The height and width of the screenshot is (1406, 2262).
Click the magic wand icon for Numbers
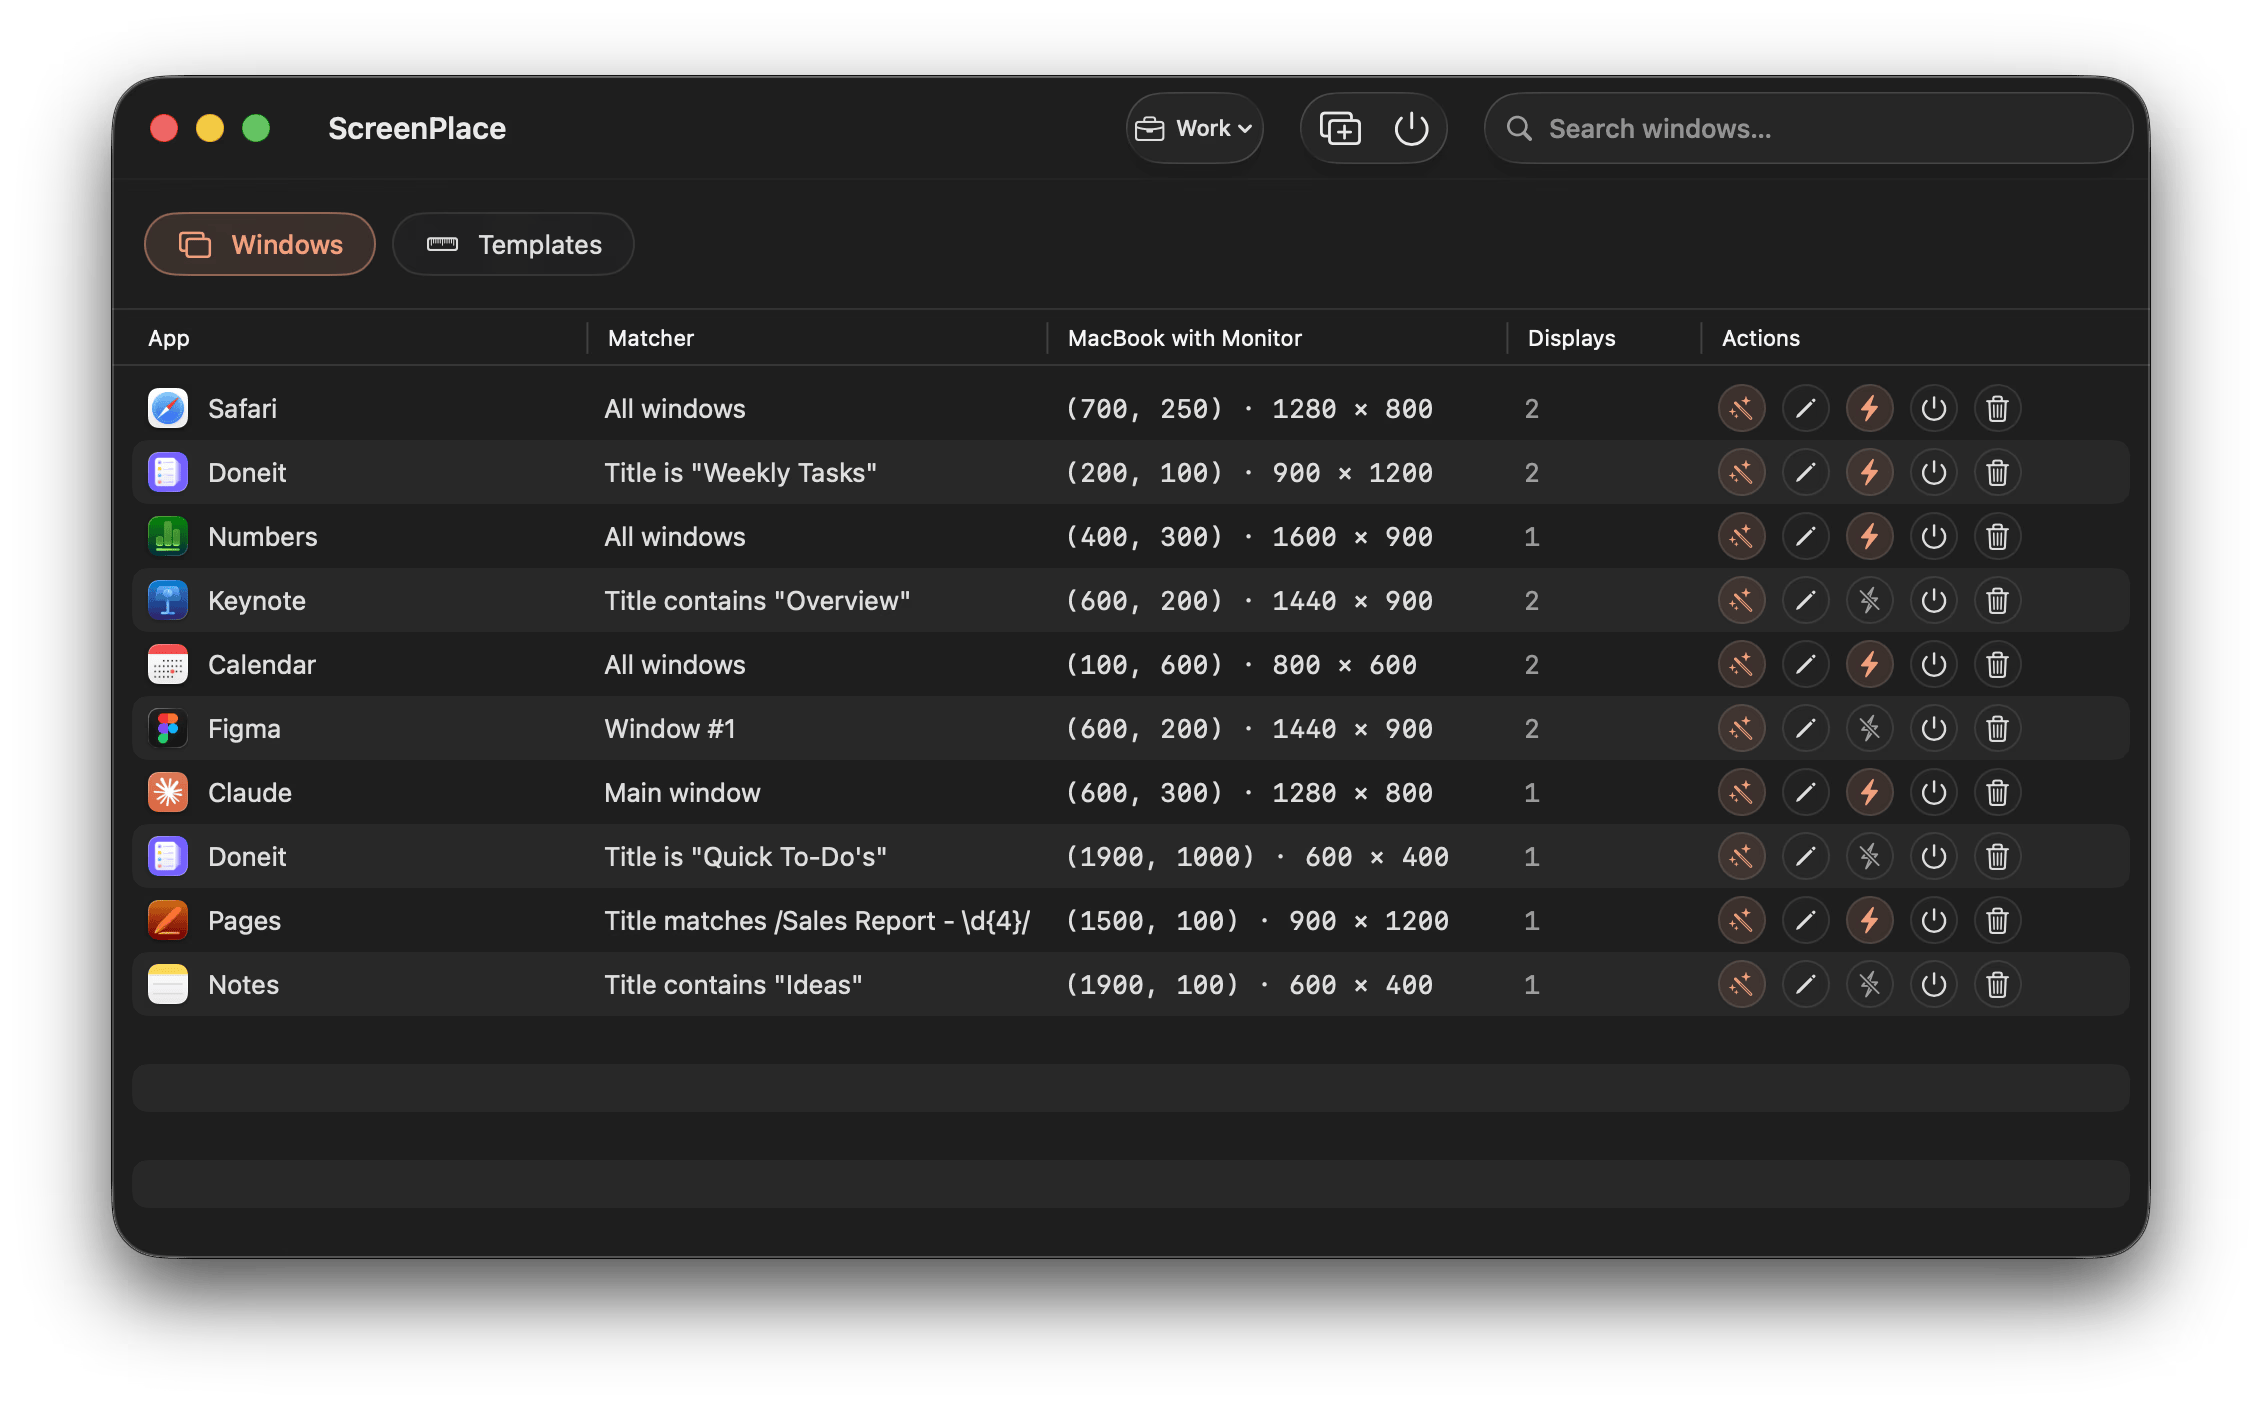(x=1741, y=536)
